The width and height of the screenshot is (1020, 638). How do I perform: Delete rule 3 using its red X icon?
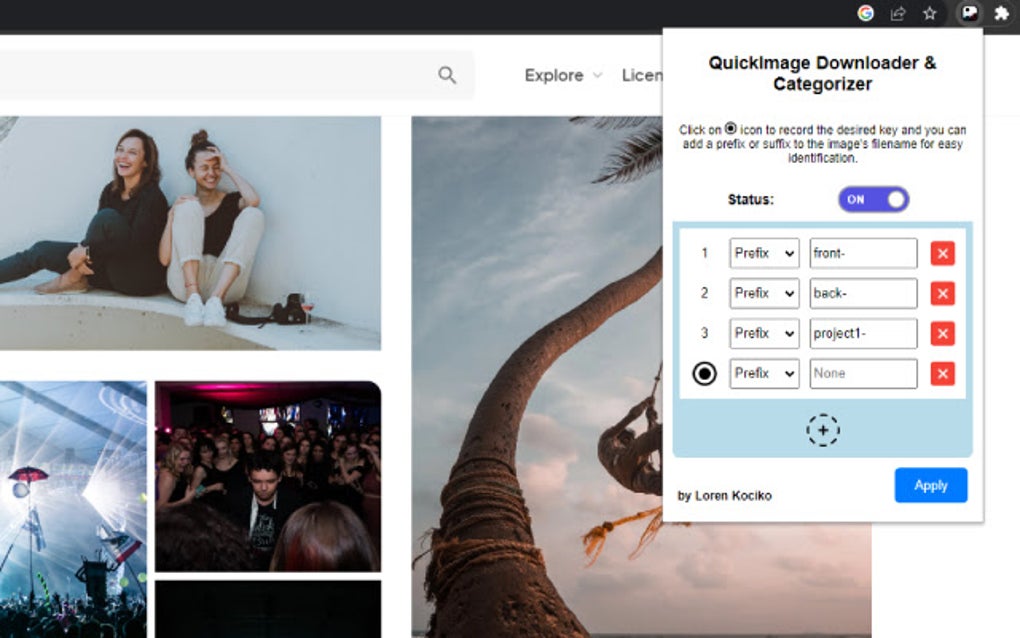pos(941,333)
